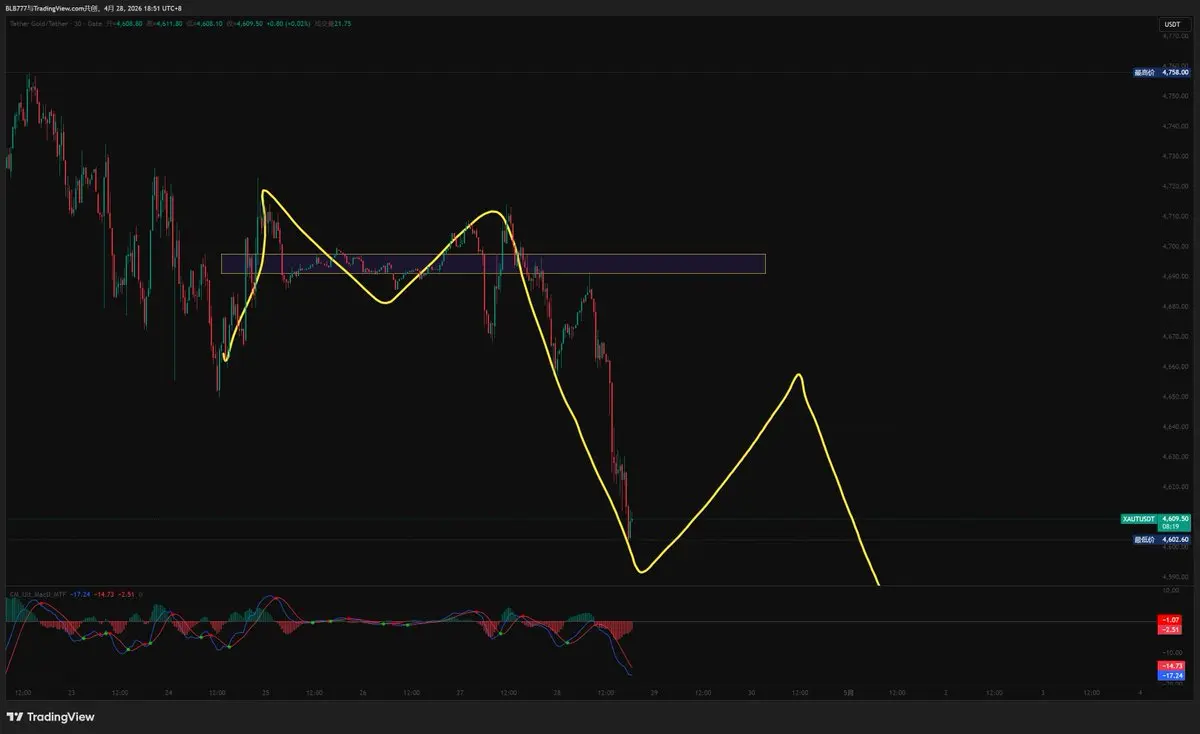
Task: Click the 4,730.00 price axis label
Action: click(x=1175, y=156)
